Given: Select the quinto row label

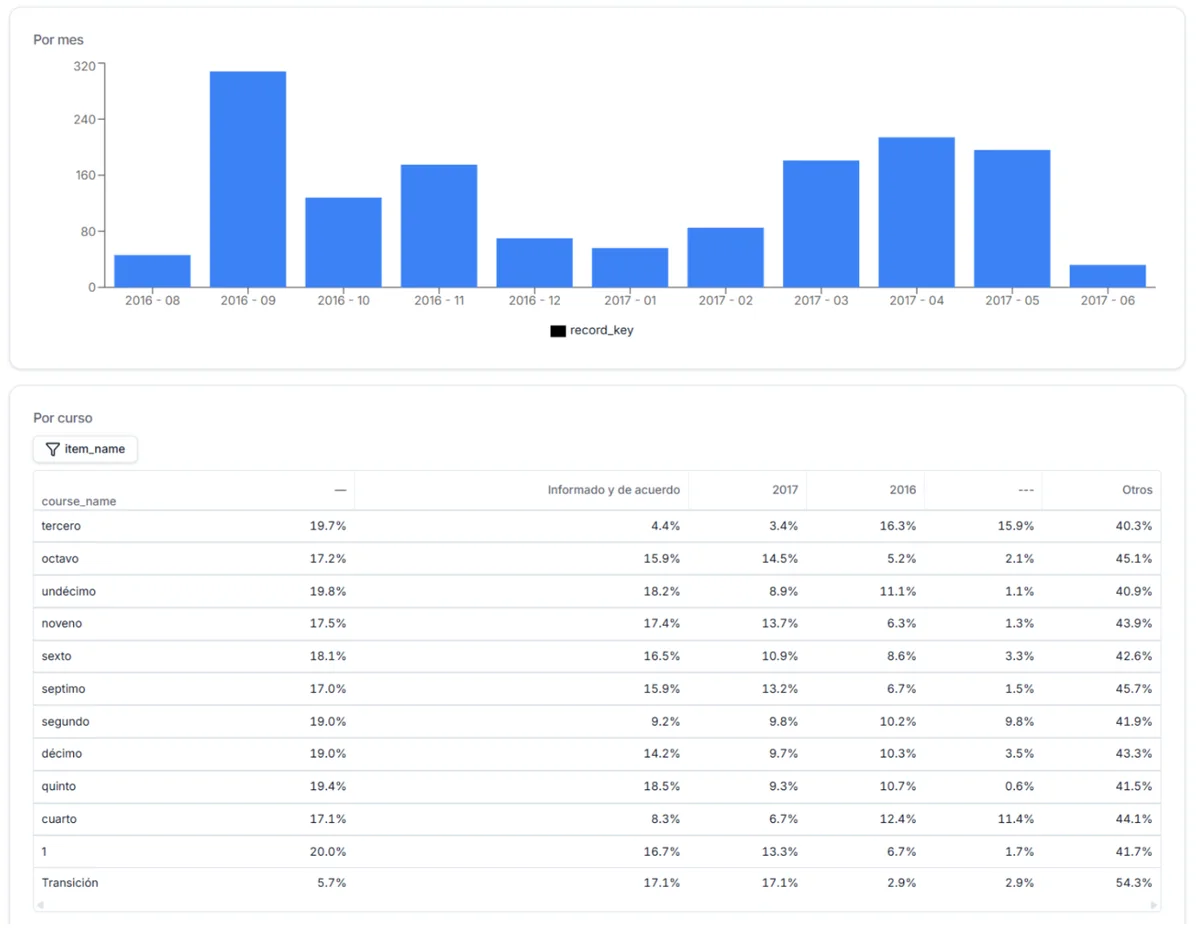Looking at the screenshot, I should pyautogui.click(x=59, y=786).
